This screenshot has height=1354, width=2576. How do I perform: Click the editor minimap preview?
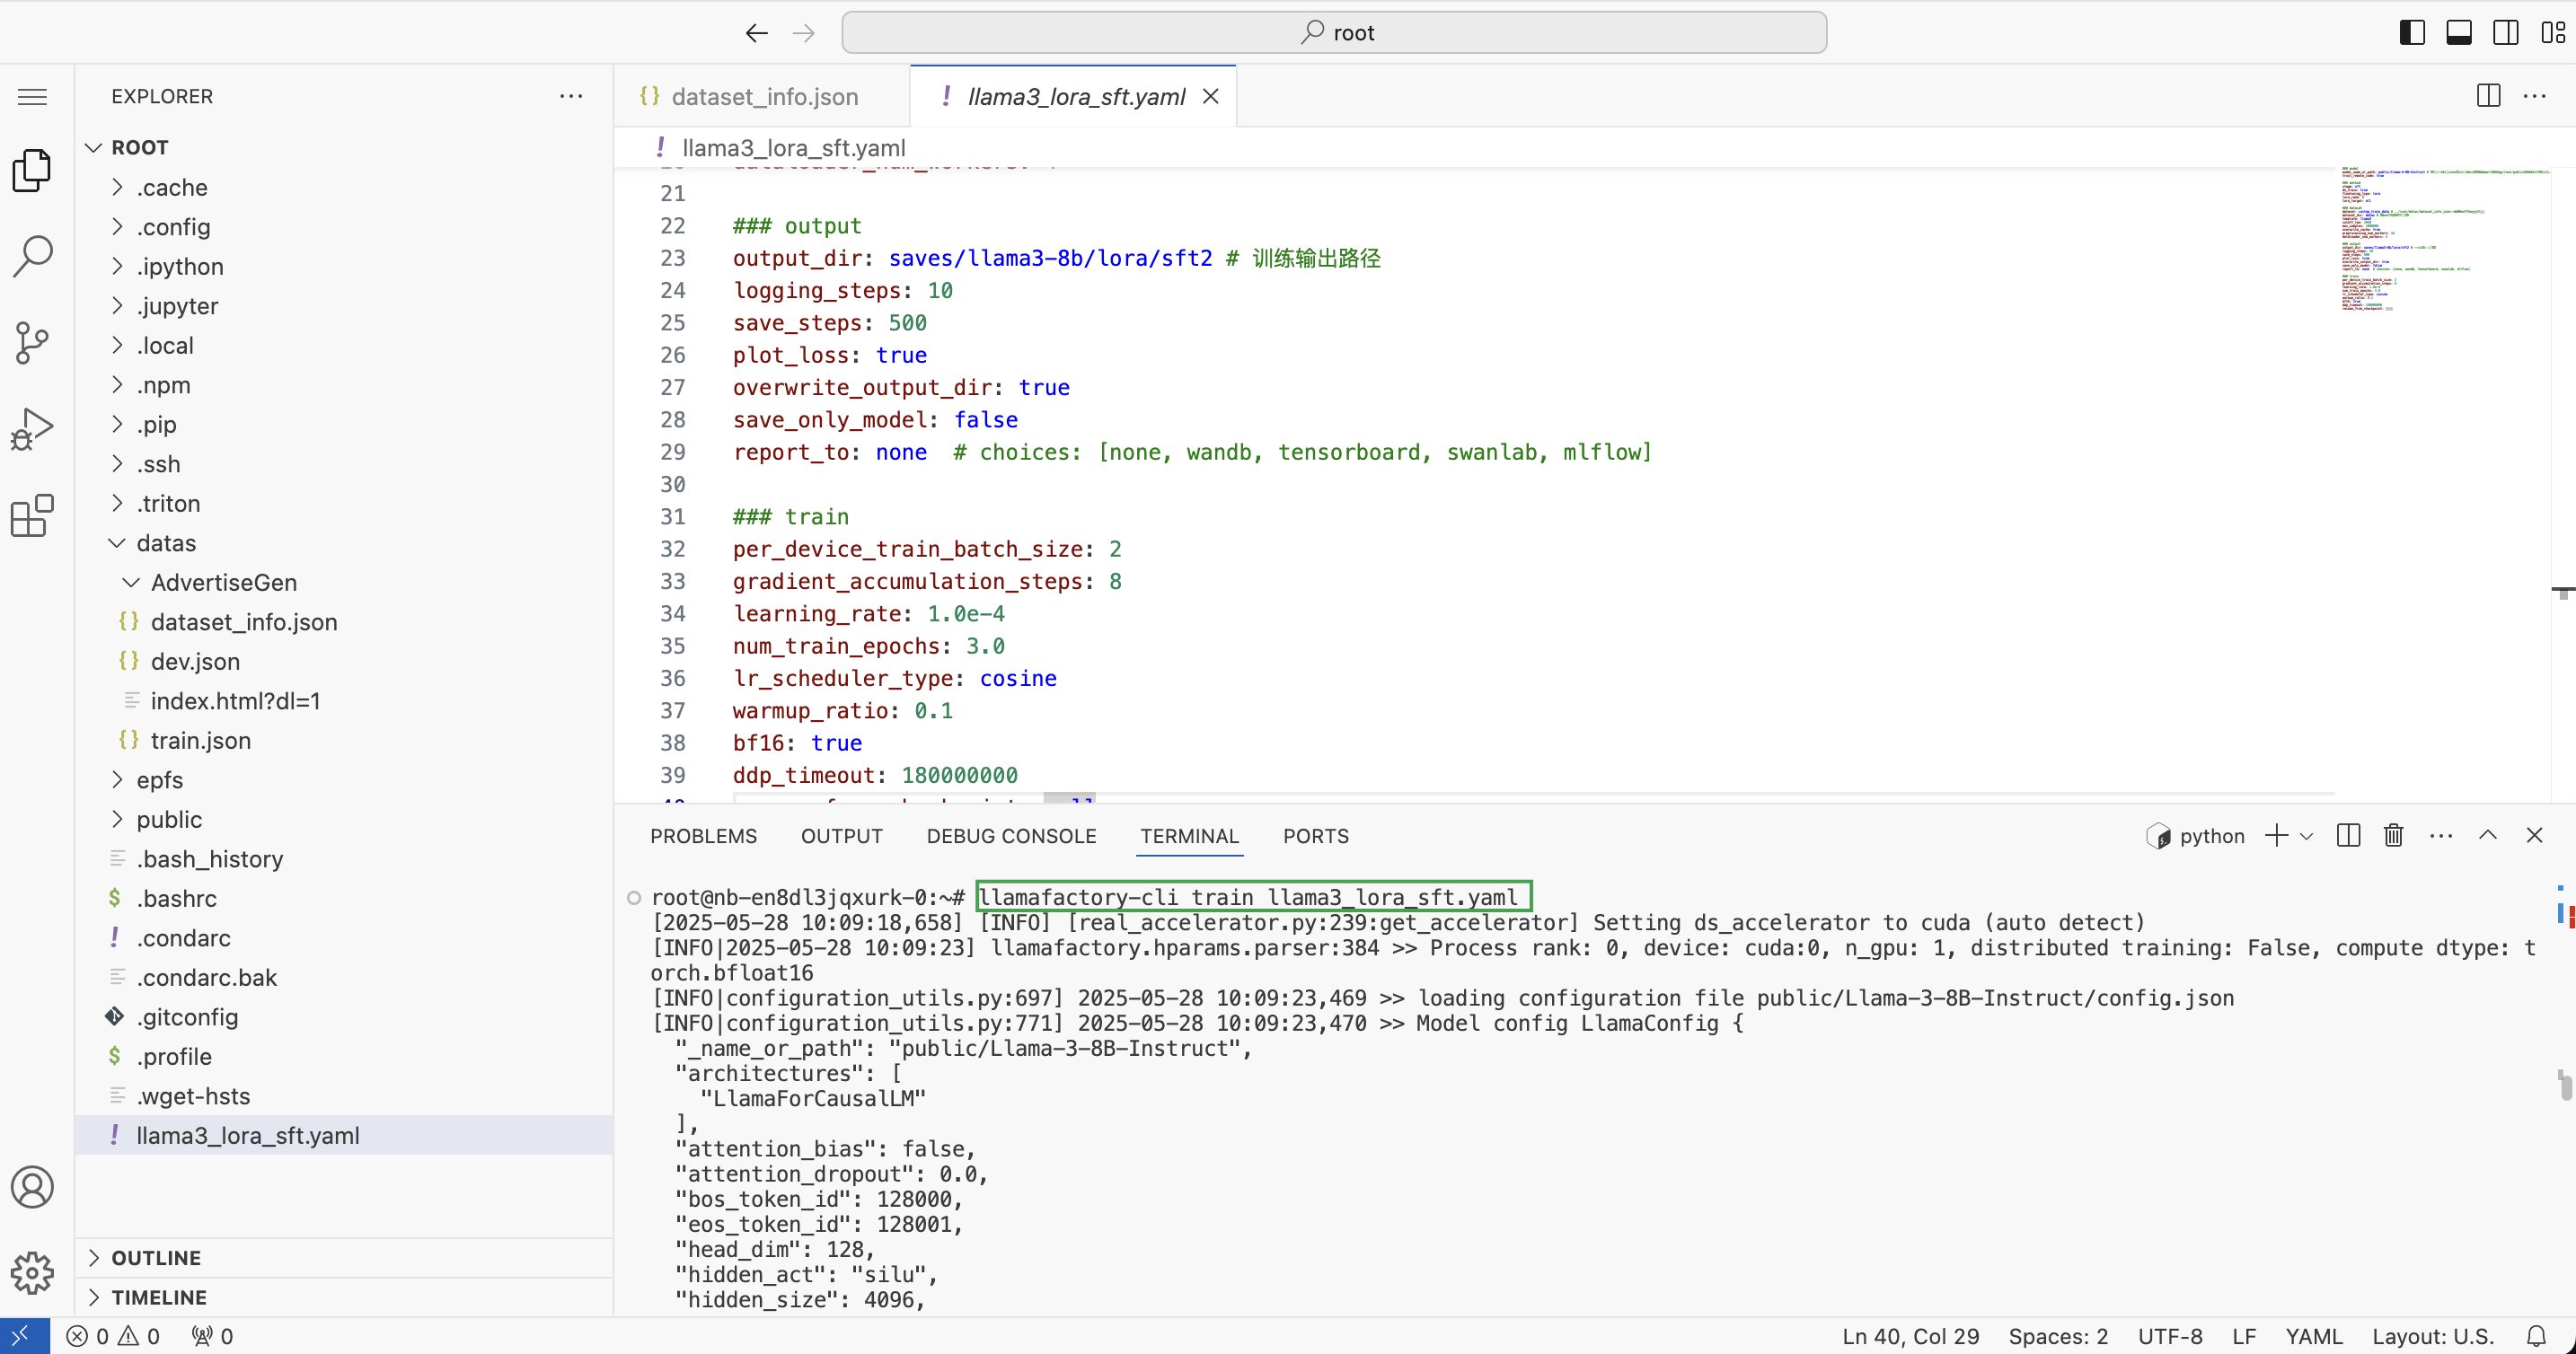click(x=2444, y=240)
